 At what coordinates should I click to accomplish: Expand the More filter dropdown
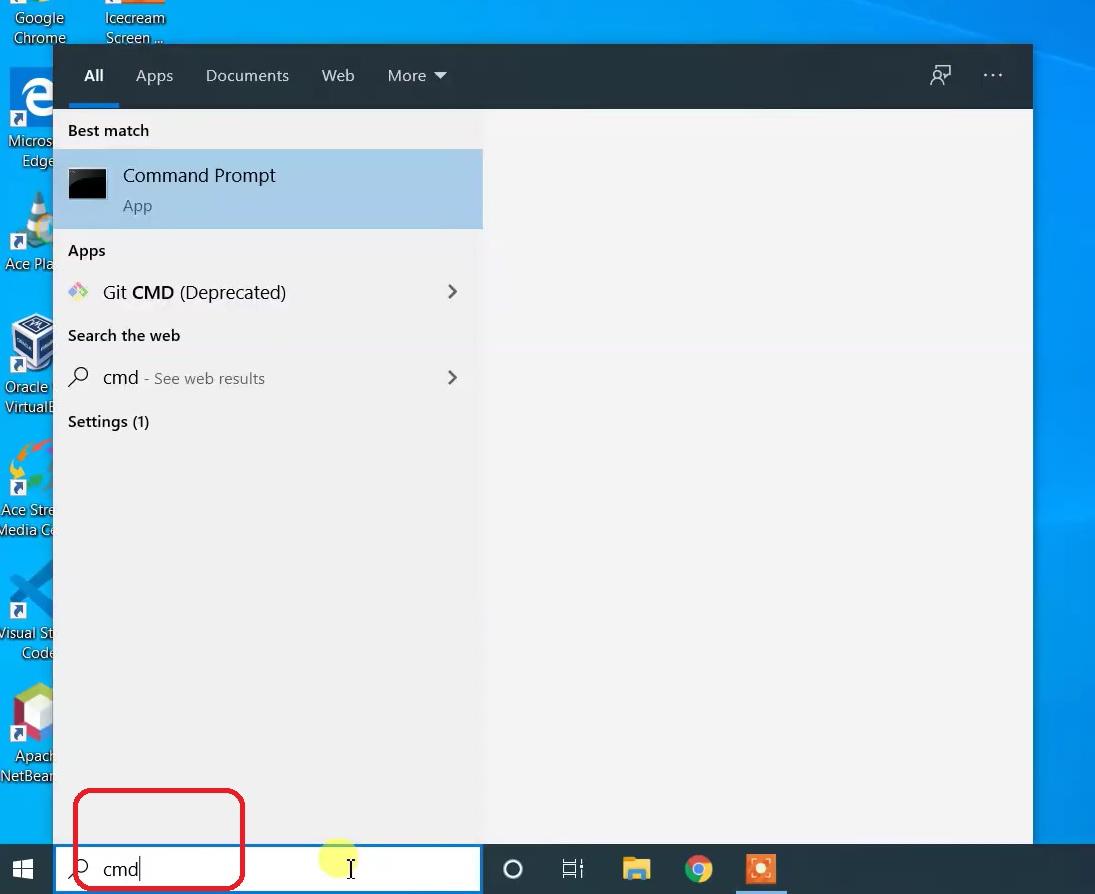(x=417, y=75)
